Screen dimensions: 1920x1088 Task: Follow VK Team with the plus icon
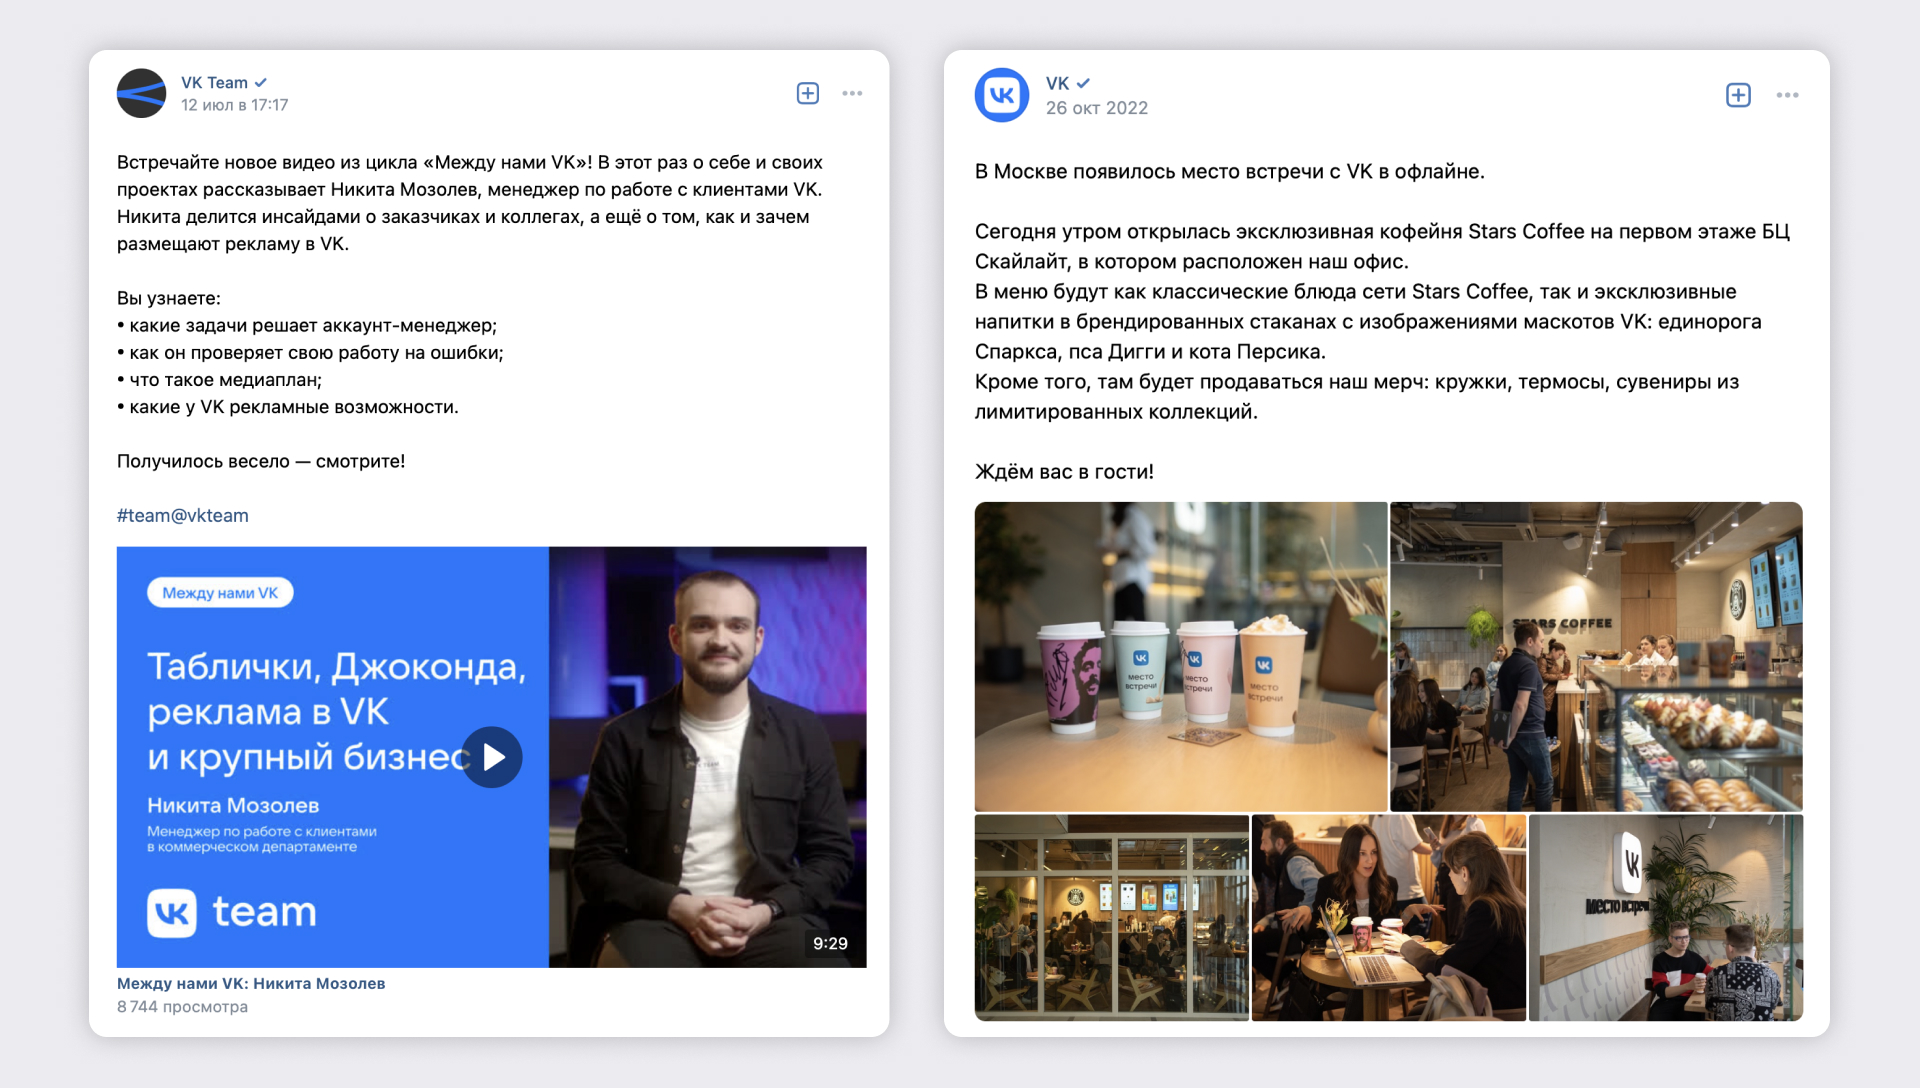(808, 93)
